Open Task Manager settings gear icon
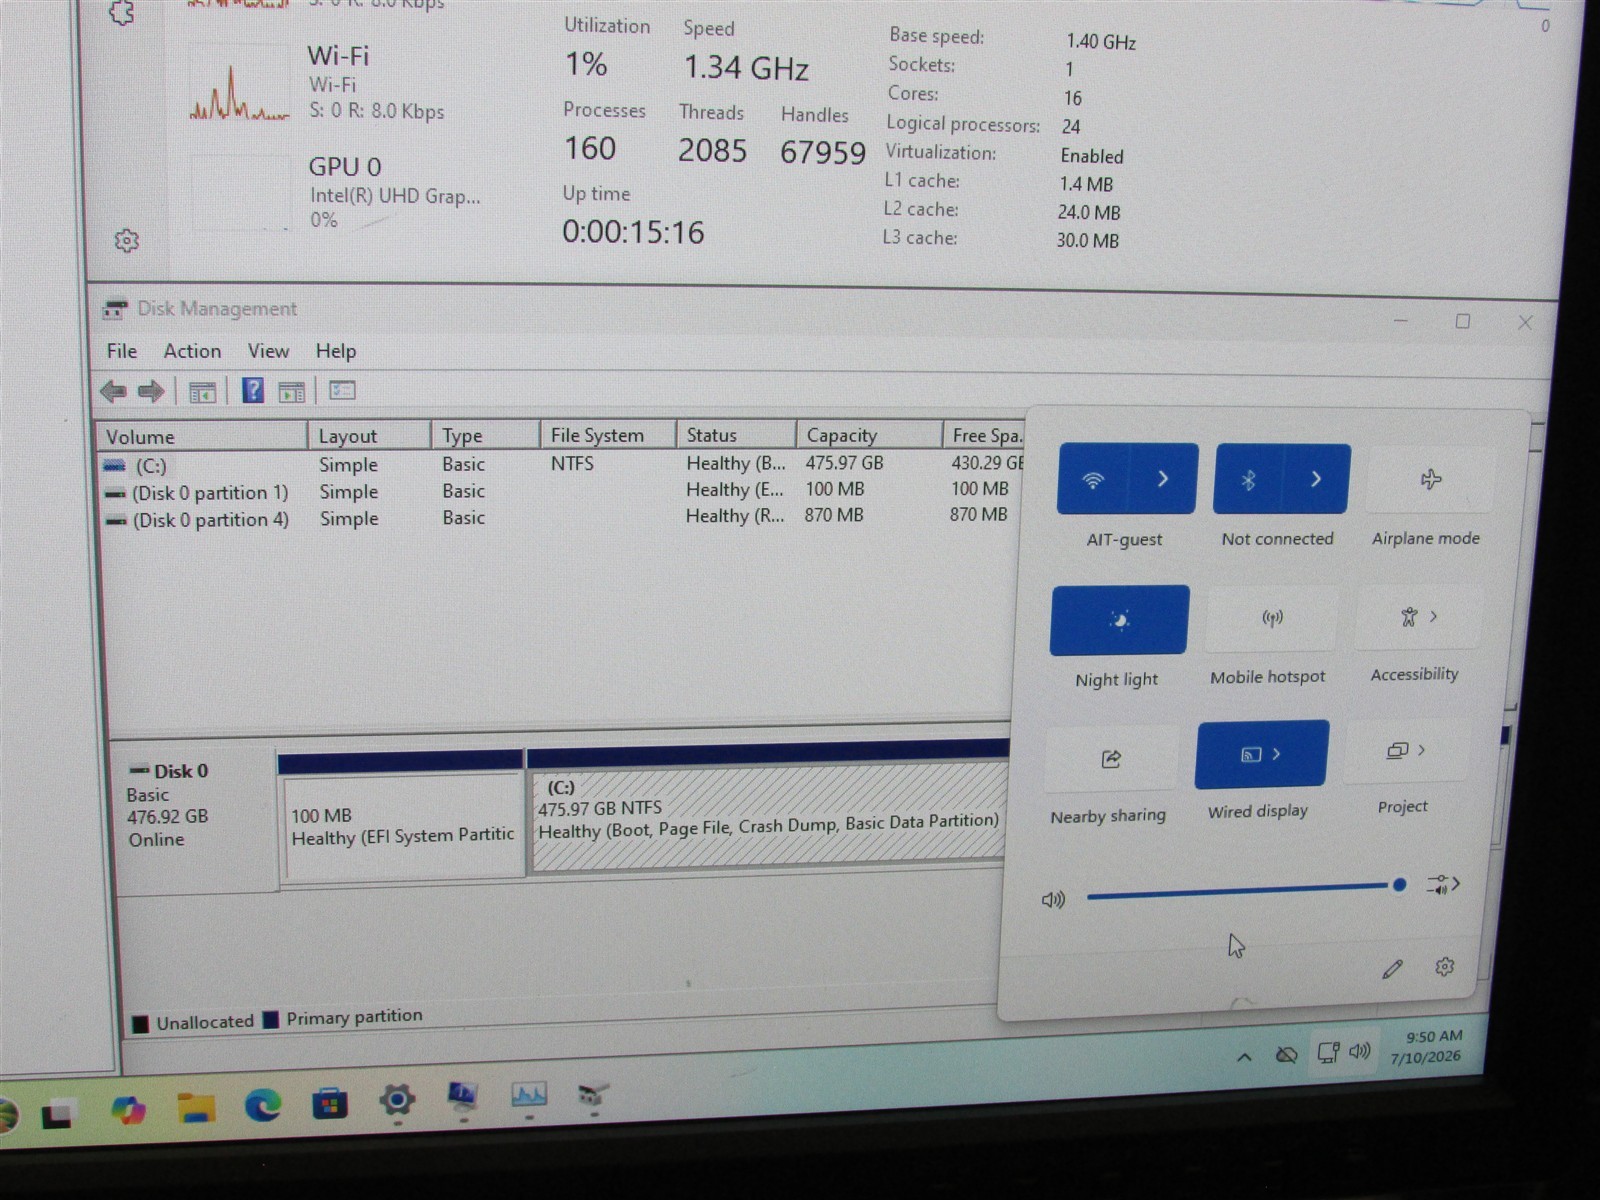1600x1200 pixels. click(126, 241)
